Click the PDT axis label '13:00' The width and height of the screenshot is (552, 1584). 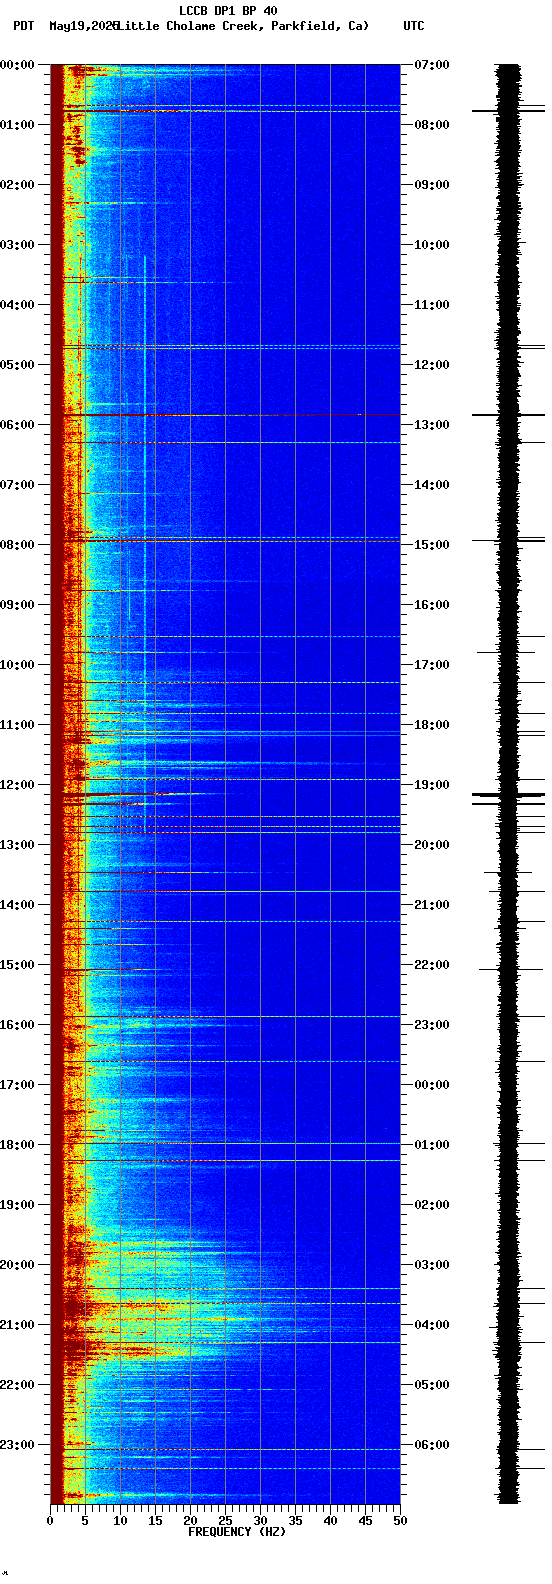coord(17,845)
